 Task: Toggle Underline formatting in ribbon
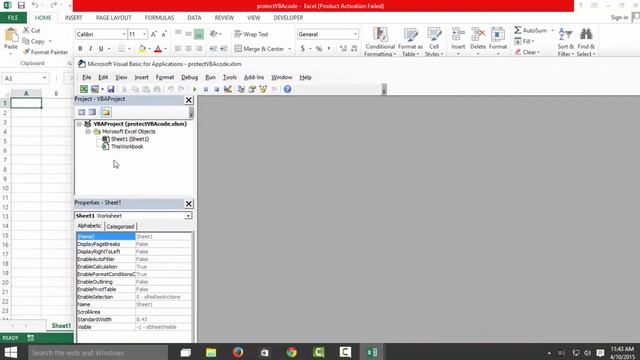[101, 49]
